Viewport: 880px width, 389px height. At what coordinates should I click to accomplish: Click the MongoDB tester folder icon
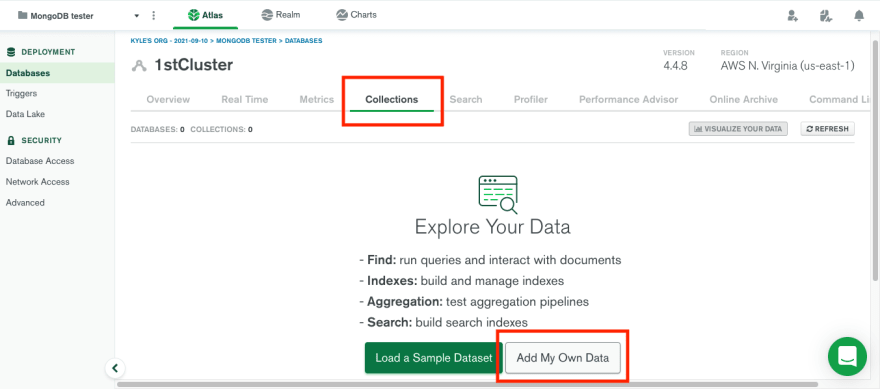point(23,15)
